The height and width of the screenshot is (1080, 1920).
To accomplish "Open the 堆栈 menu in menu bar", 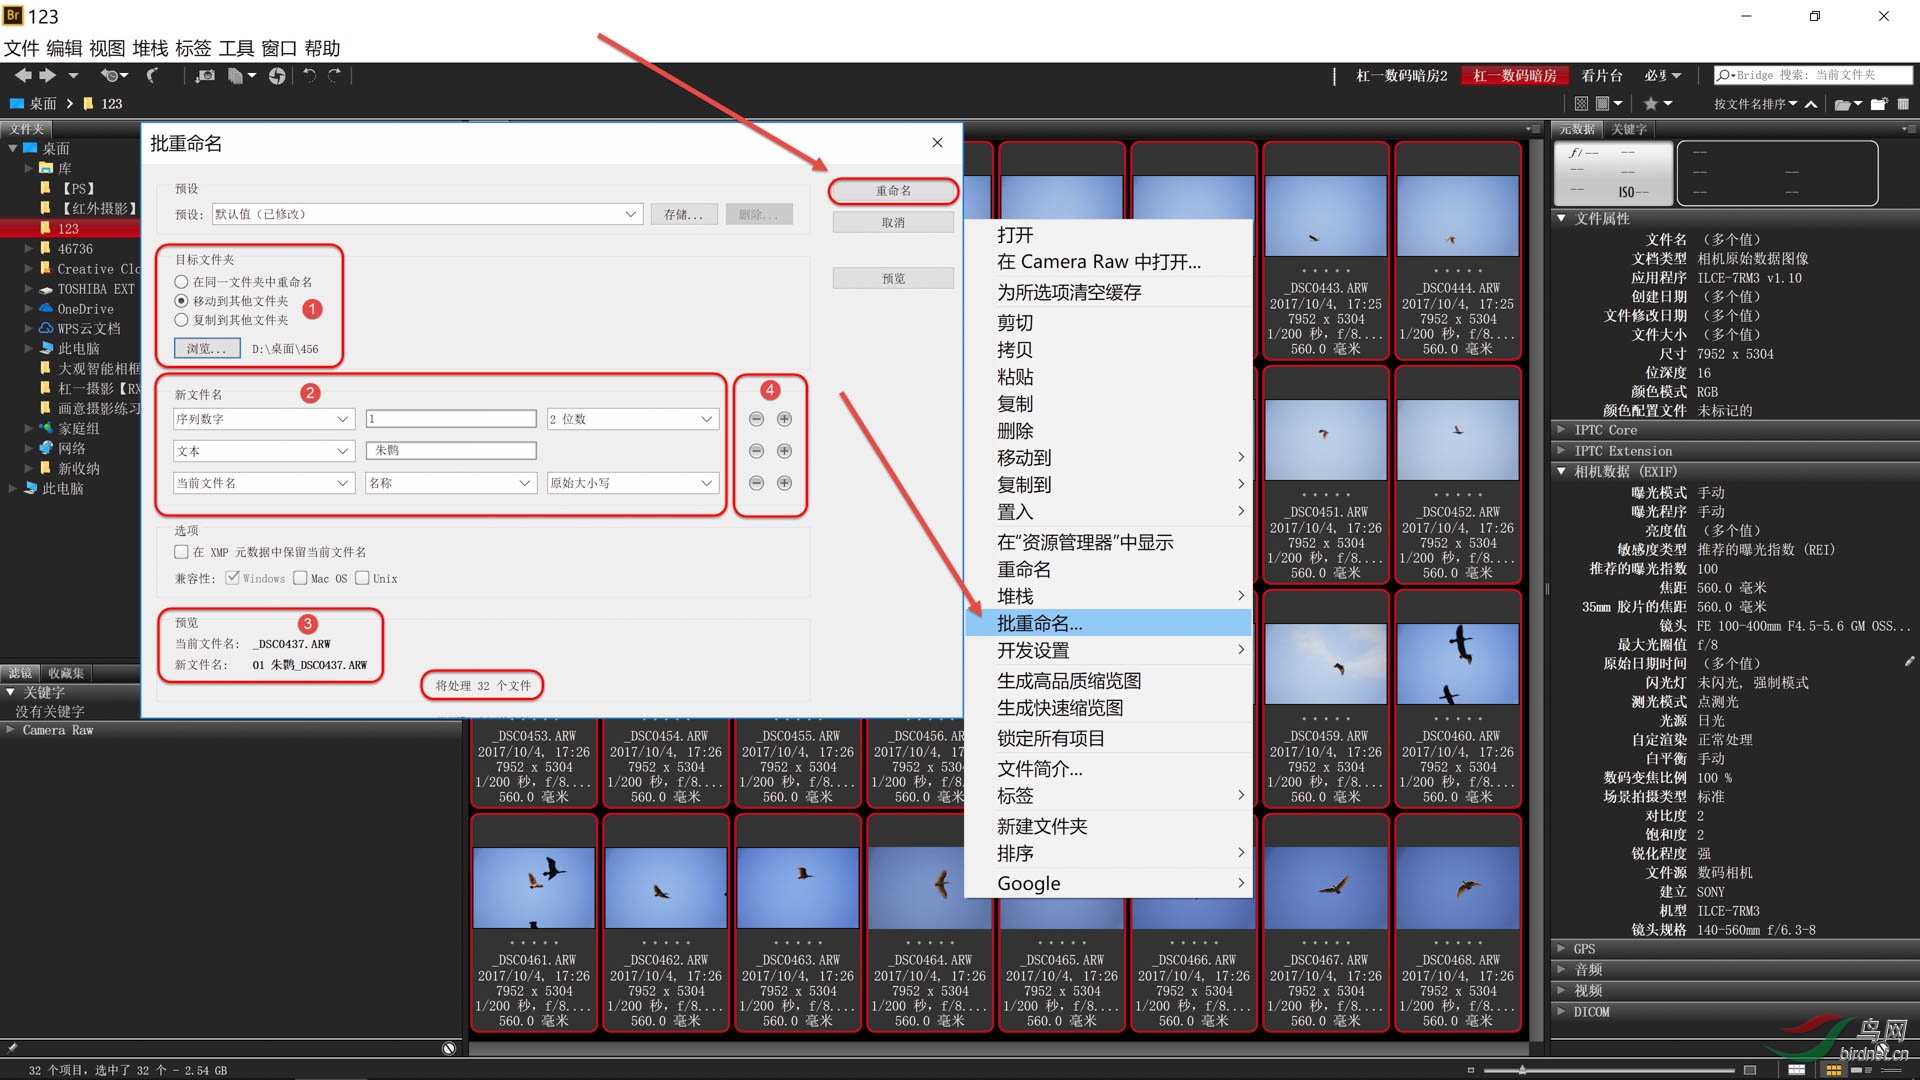I will coord(150,48).
